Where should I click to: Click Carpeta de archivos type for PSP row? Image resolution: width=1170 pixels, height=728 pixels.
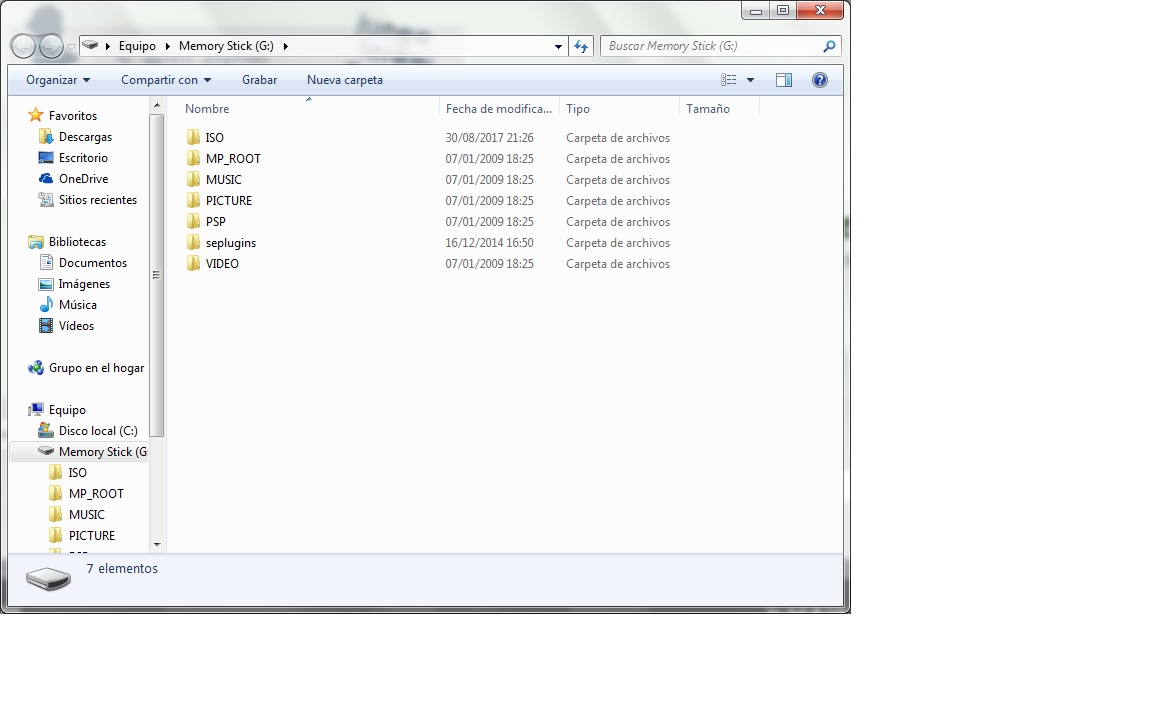[x=618, y=222]
